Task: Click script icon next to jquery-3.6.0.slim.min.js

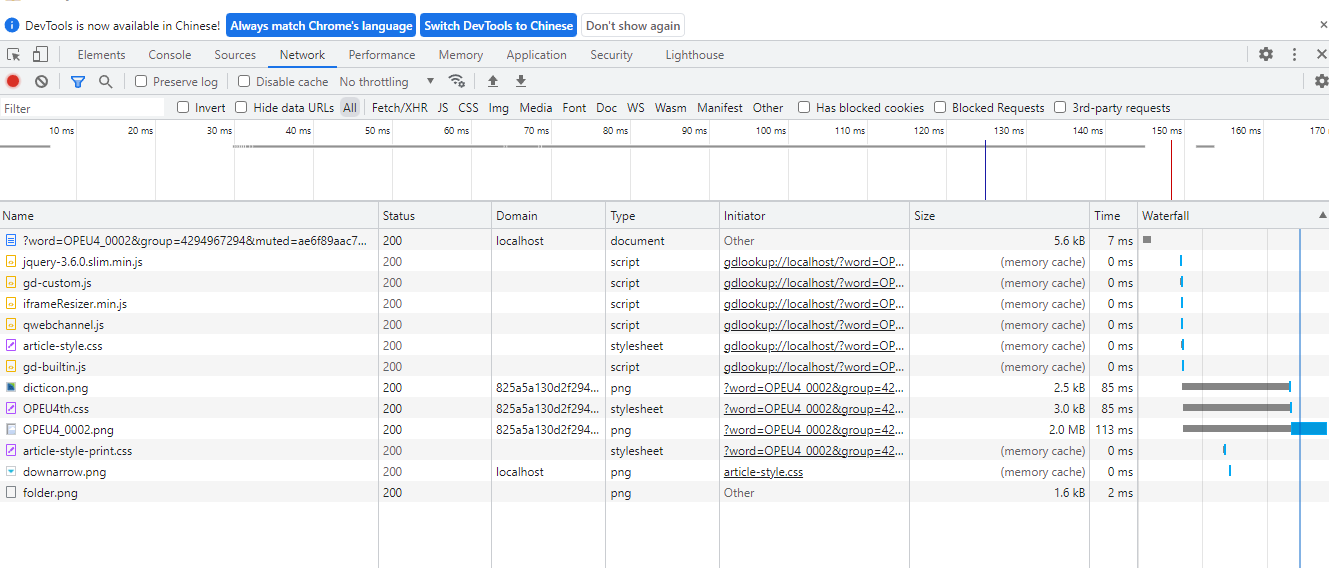Action: [x=11, y=261]
